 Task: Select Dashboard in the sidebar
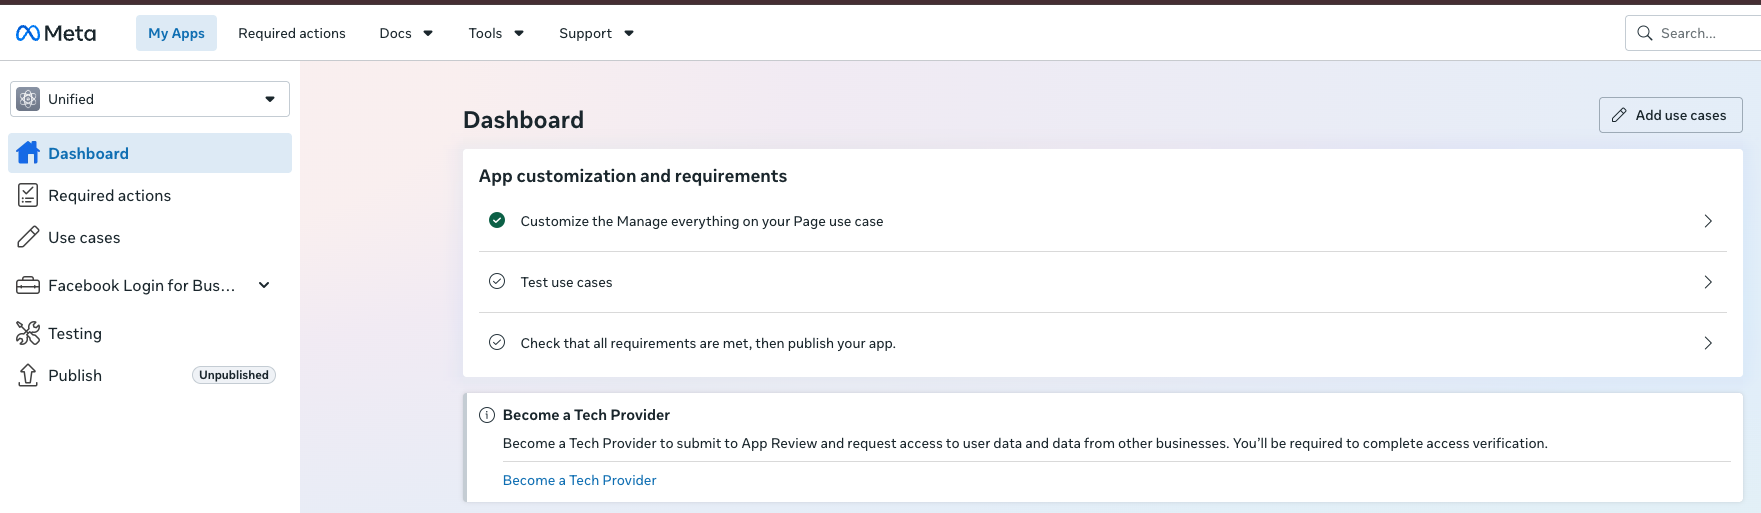(150, 153)
